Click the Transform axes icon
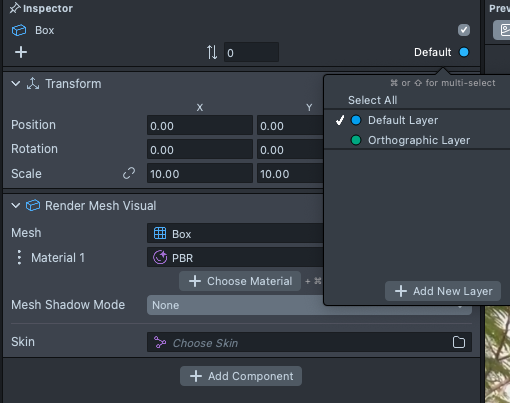510x403 pixels. coord(33,84)
